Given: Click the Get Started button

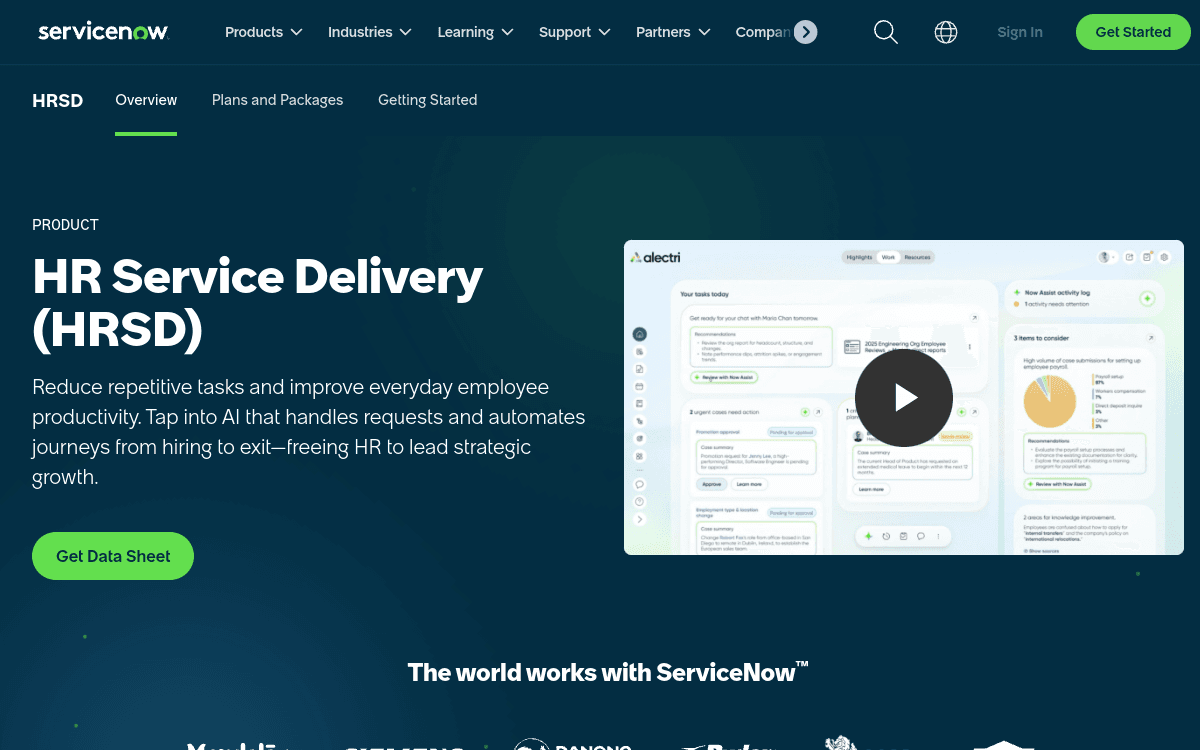Looking at the screenshot, I should [x=1133, y=32].
